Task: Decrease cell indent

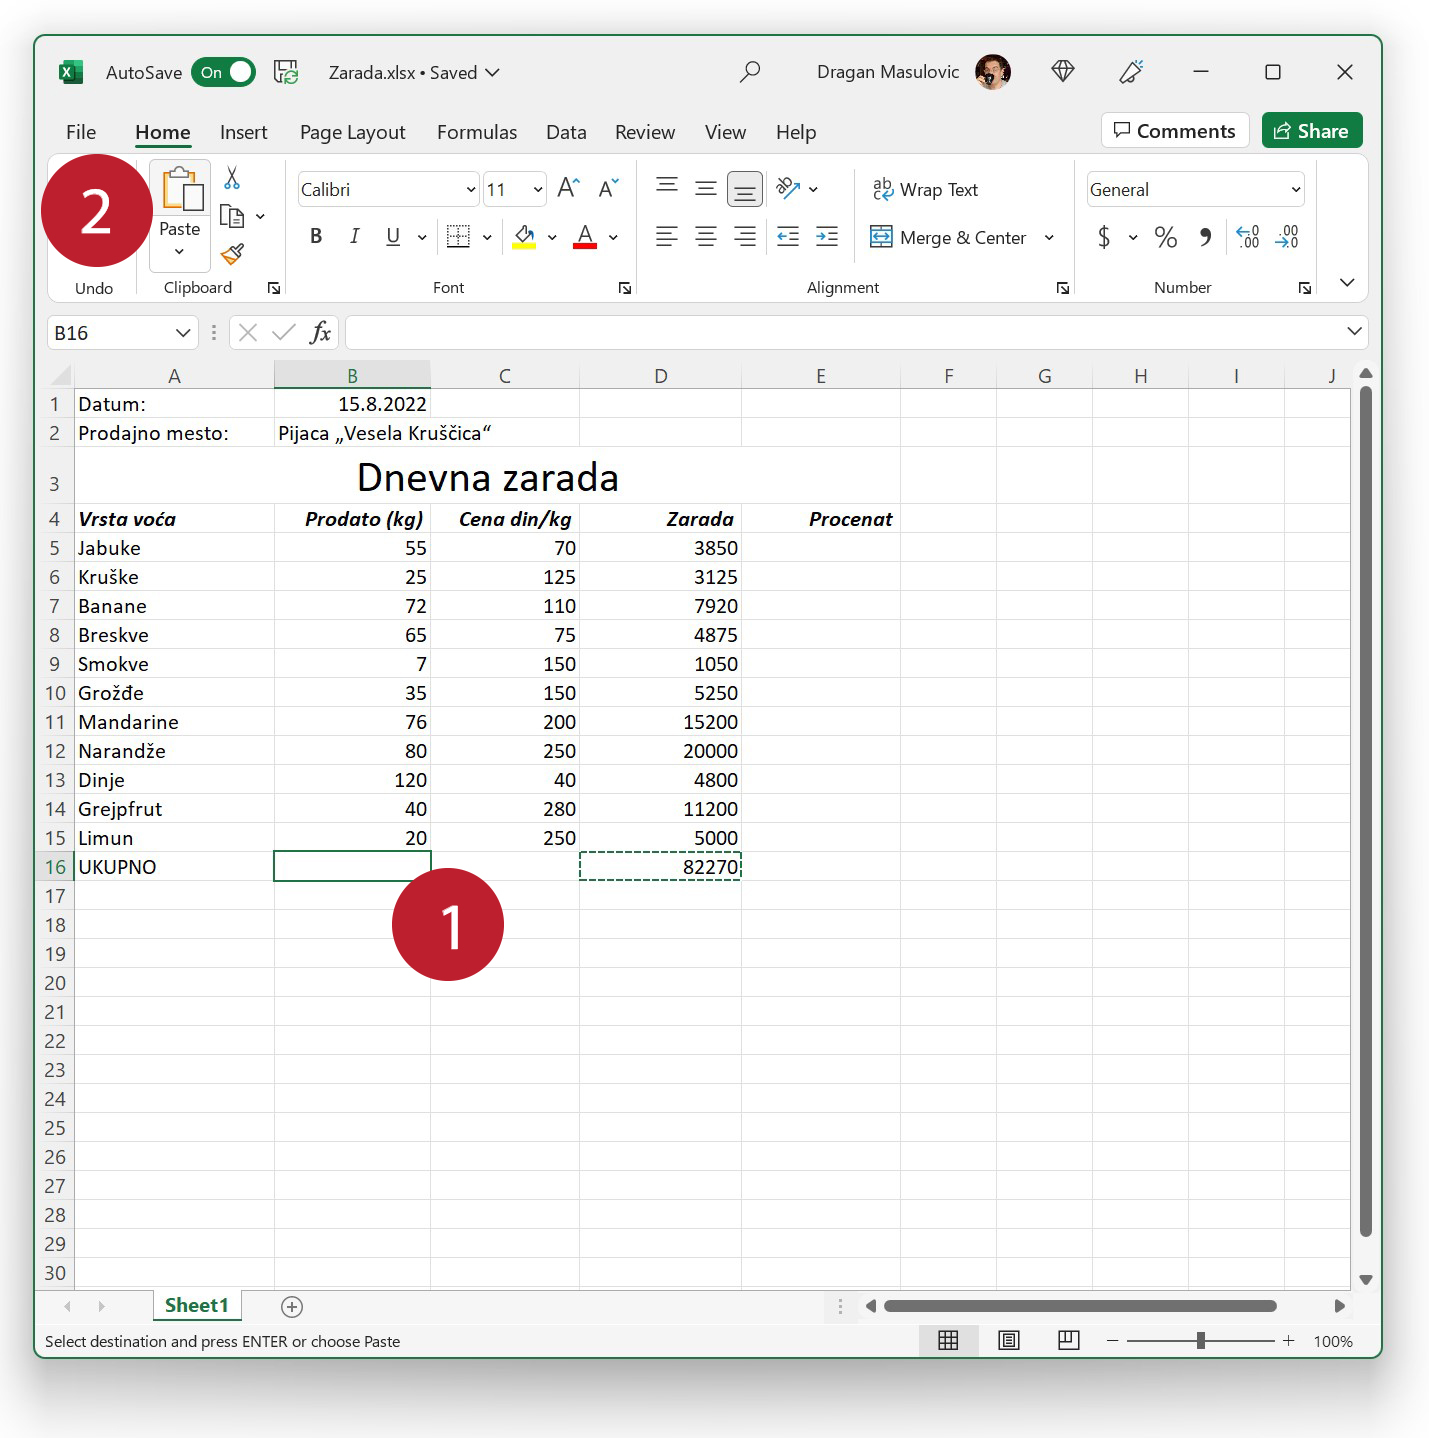Action: point(788,237)
